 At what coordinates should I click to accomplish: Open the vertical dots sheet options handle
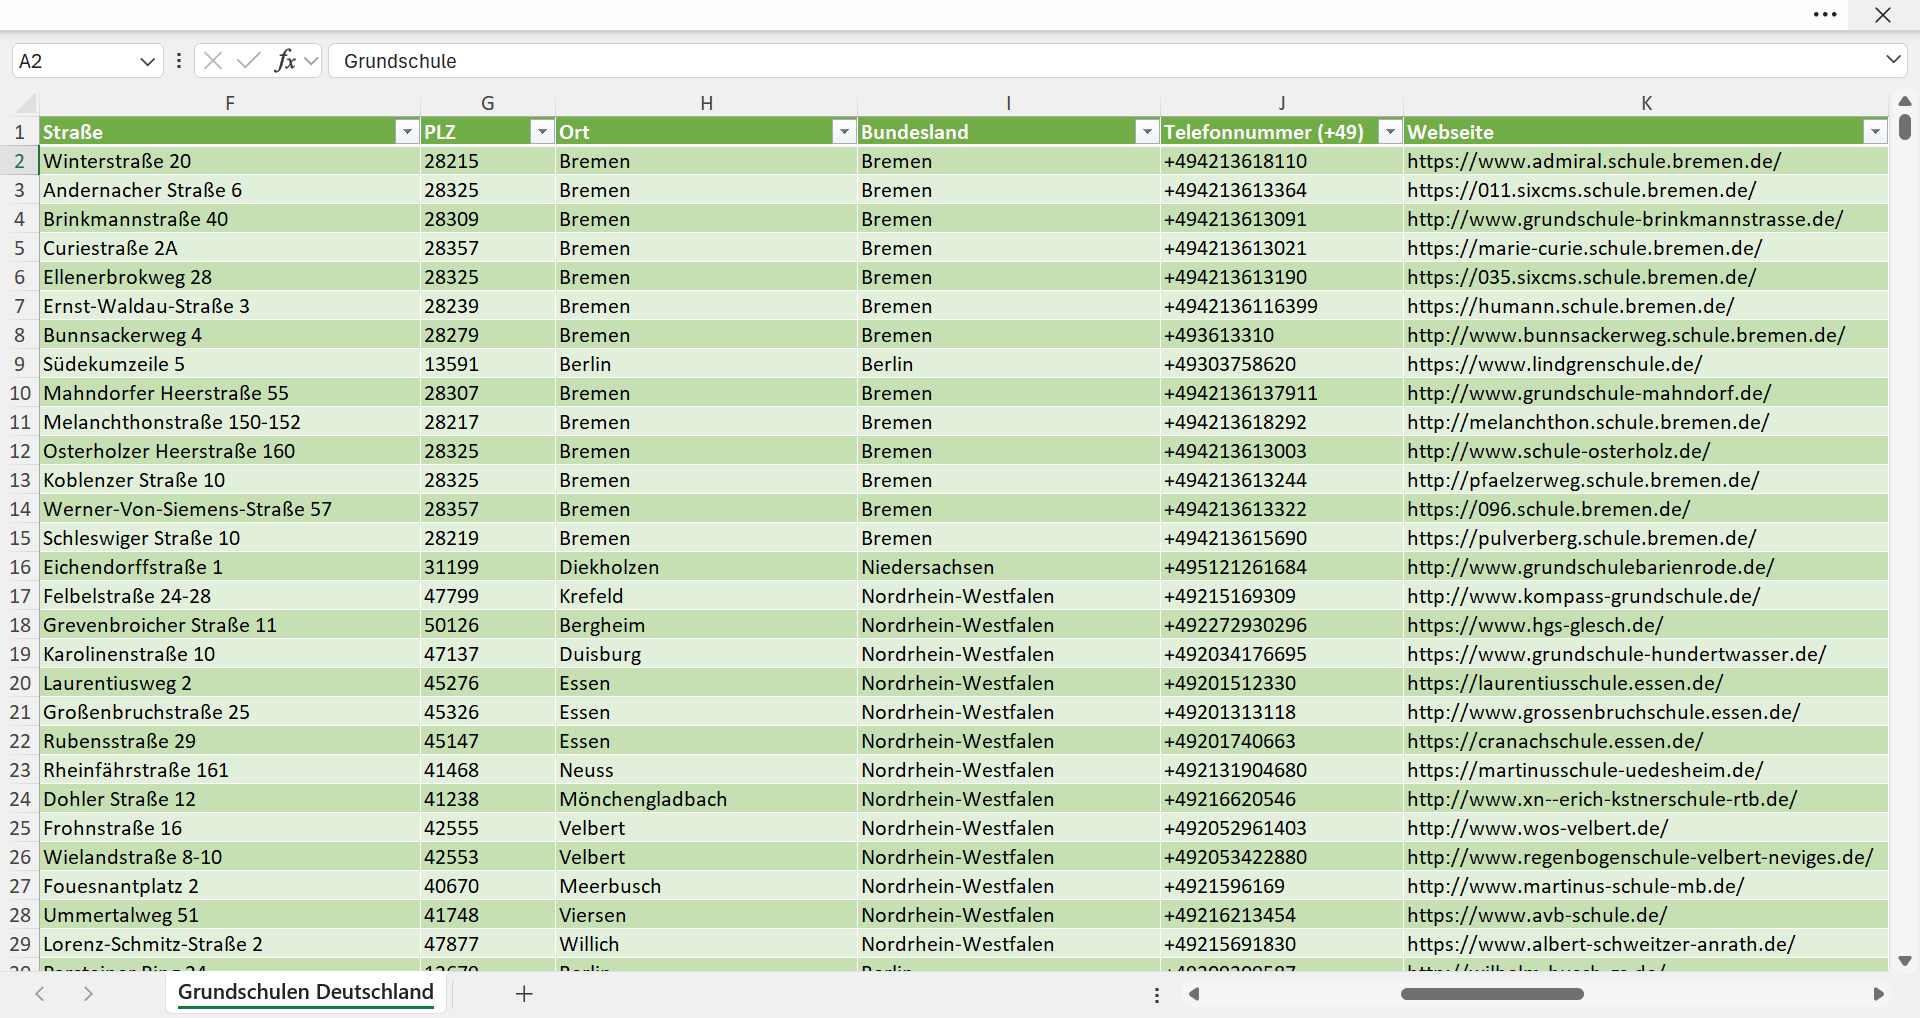tap(1157, 995)
